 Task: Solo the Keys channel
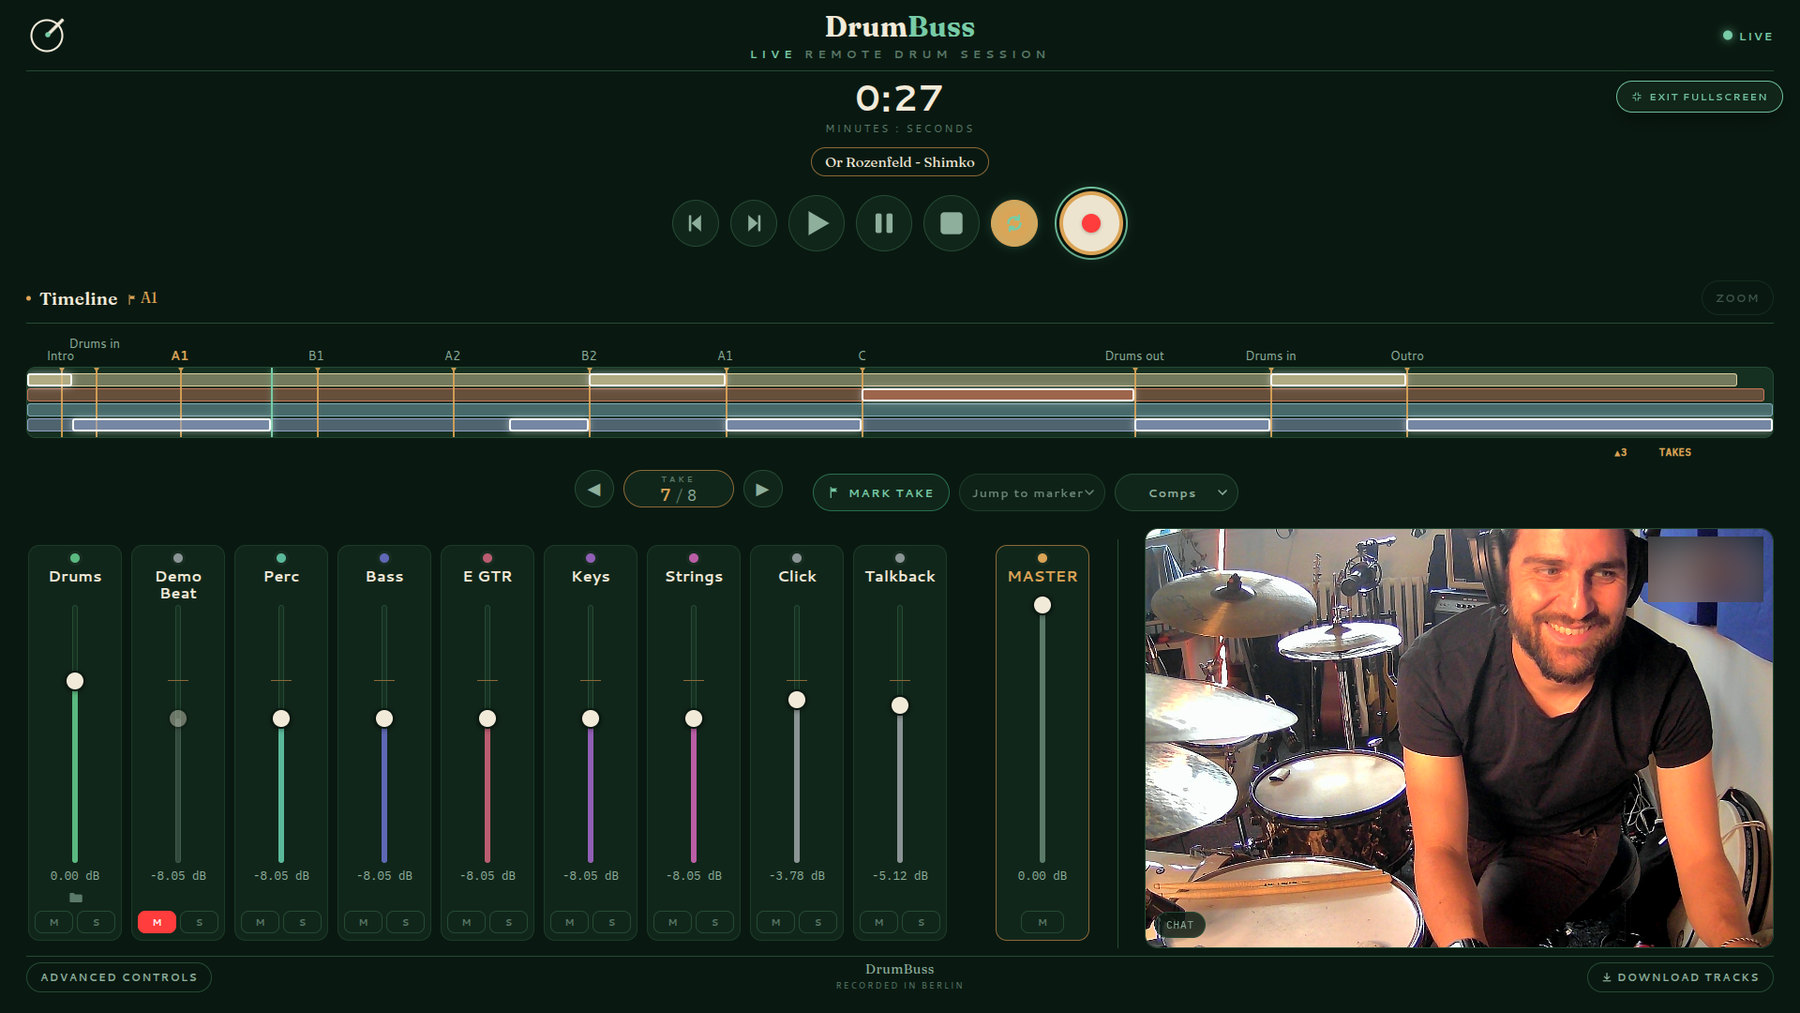pos(611,922)
